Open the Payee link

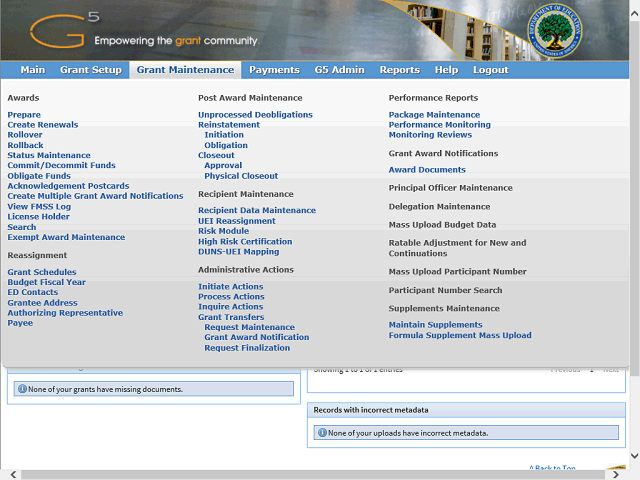tap(20, 323)
